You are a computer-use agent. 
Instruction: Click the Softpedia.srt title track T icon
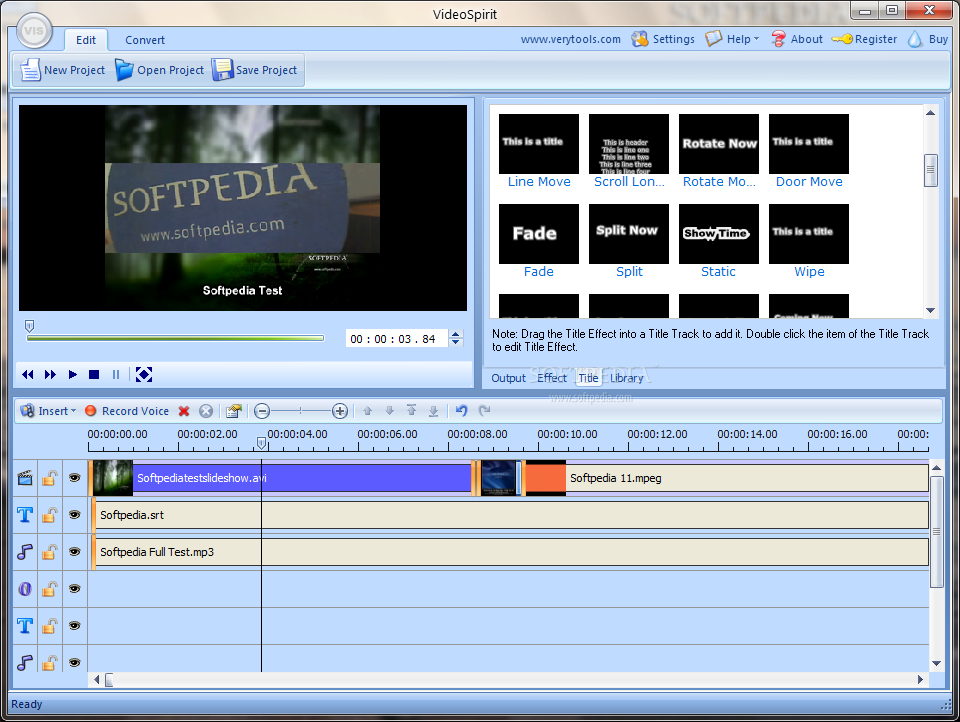point(25,514)
